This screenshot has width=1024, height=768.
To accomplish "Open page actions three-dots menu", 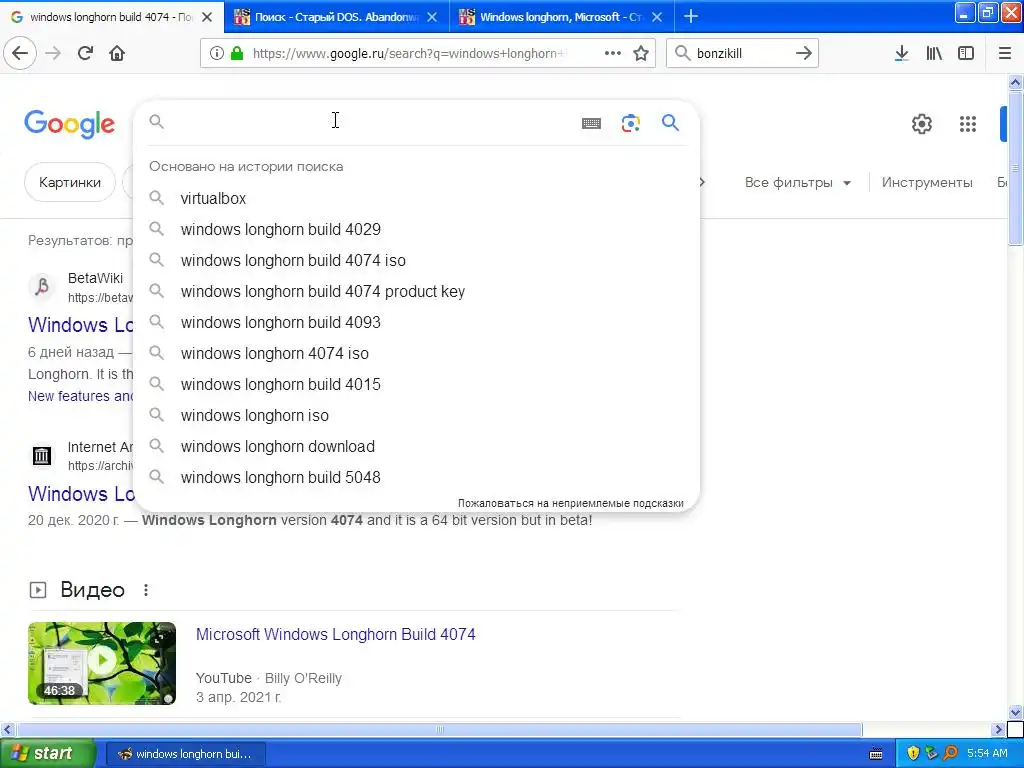I will [612, 53].
